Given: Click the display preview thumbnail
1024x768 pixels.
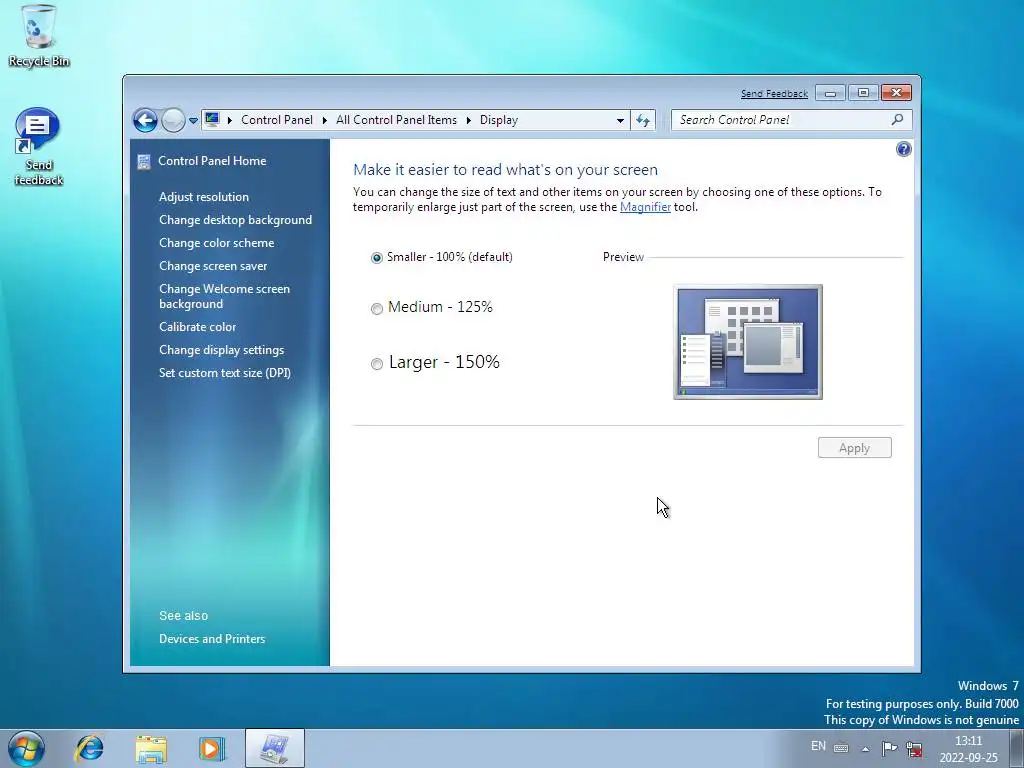Looking at the screenshot, I should (x=748, y=342).
